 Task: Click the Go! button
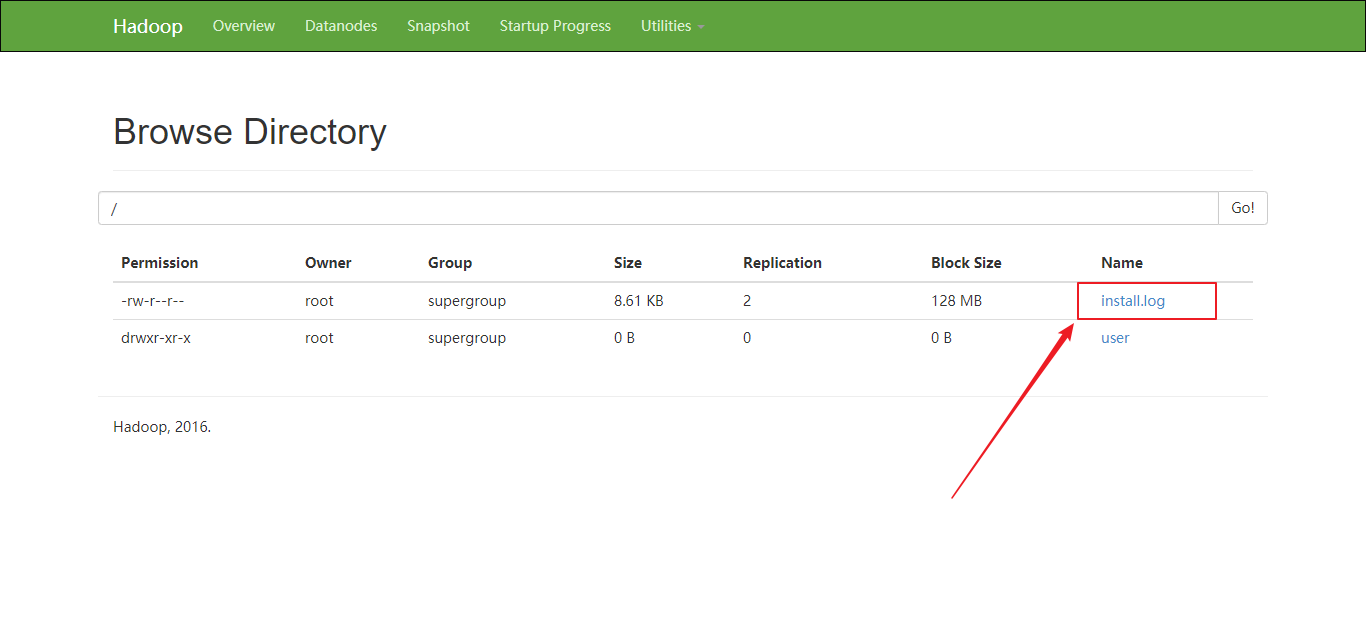(1243, 208)
